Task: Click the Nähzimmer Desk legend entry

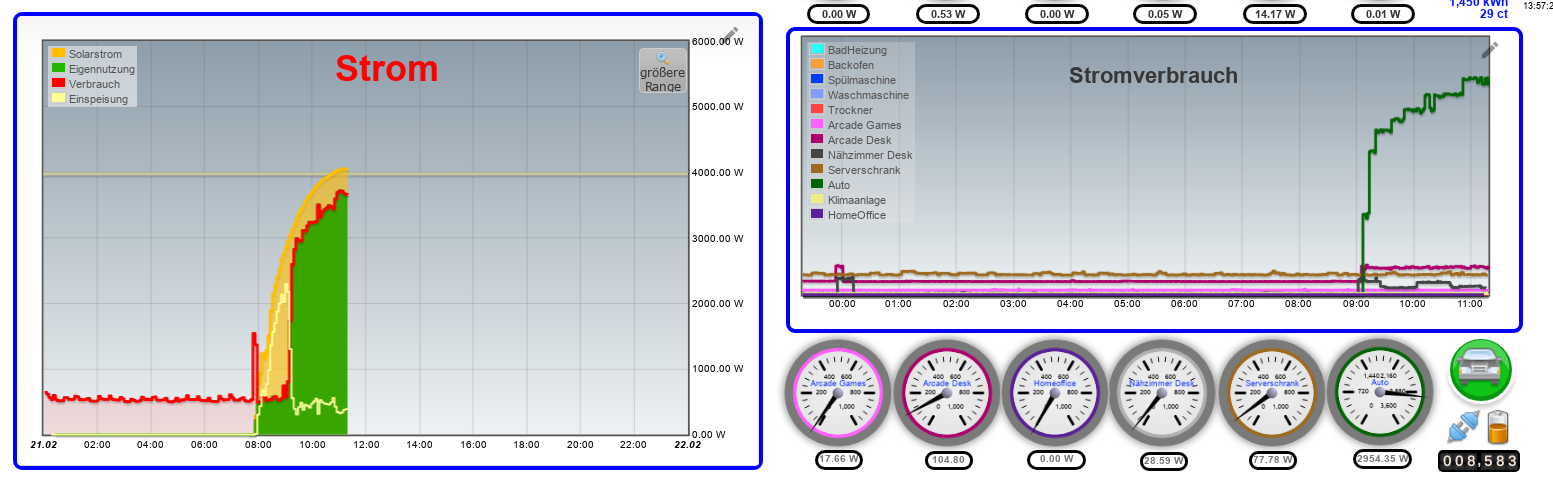Action: (861, 155)
